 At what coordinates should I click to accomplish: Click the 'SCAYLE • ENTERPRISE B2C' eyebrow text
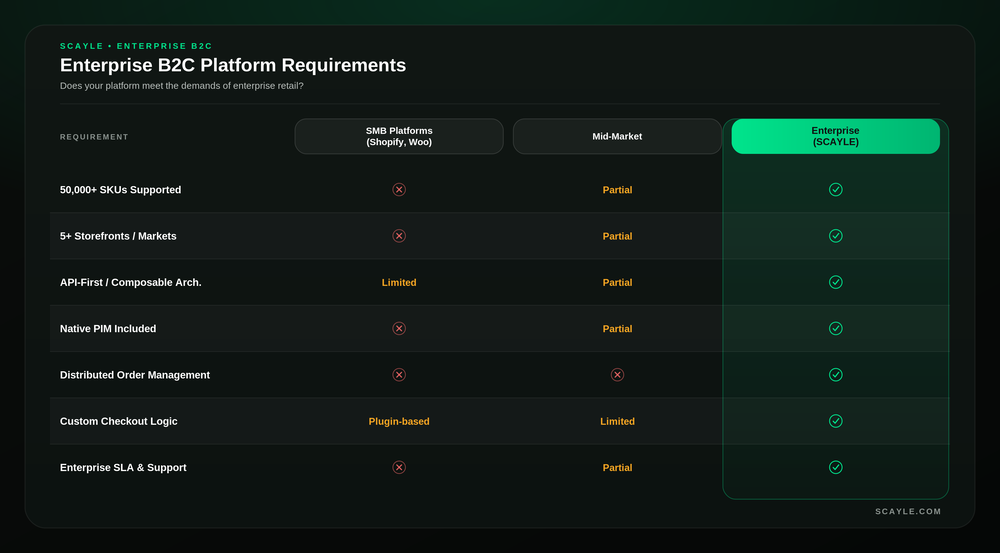pos(136,46)
